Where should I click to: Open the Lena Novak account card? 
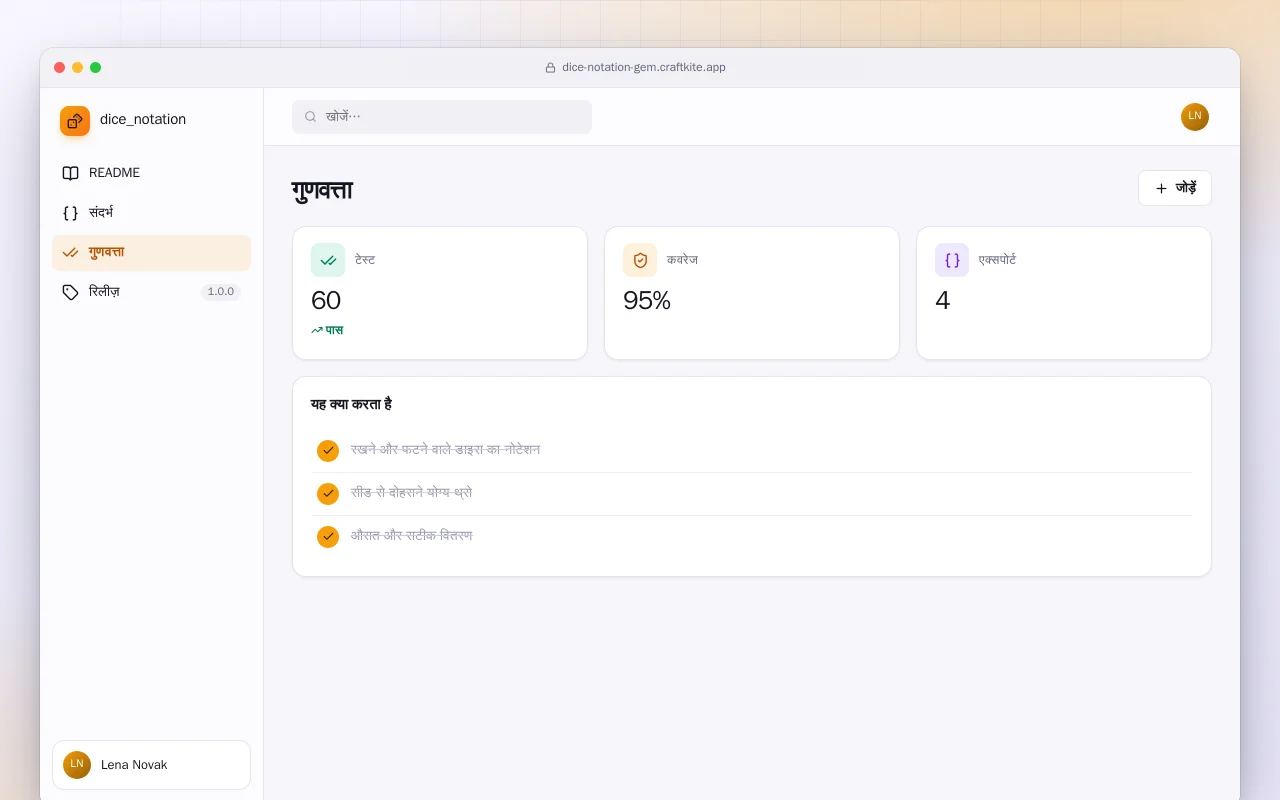(x=151, y=765)
